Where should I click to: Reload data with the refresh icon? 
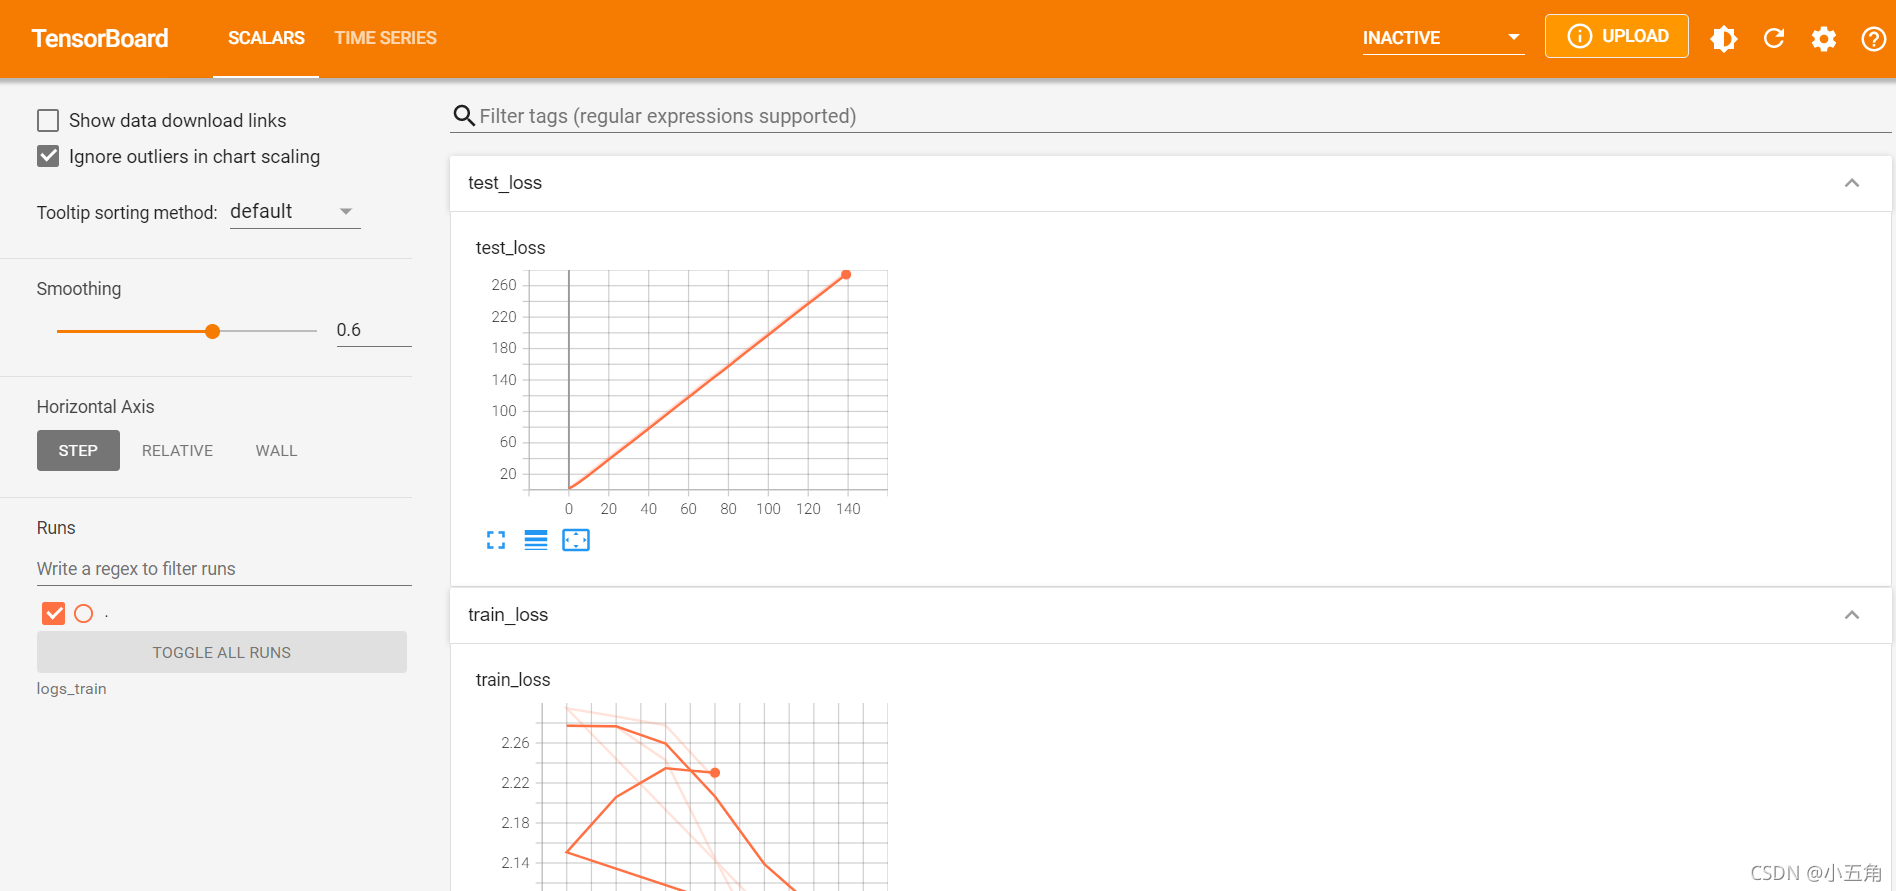1774,38
